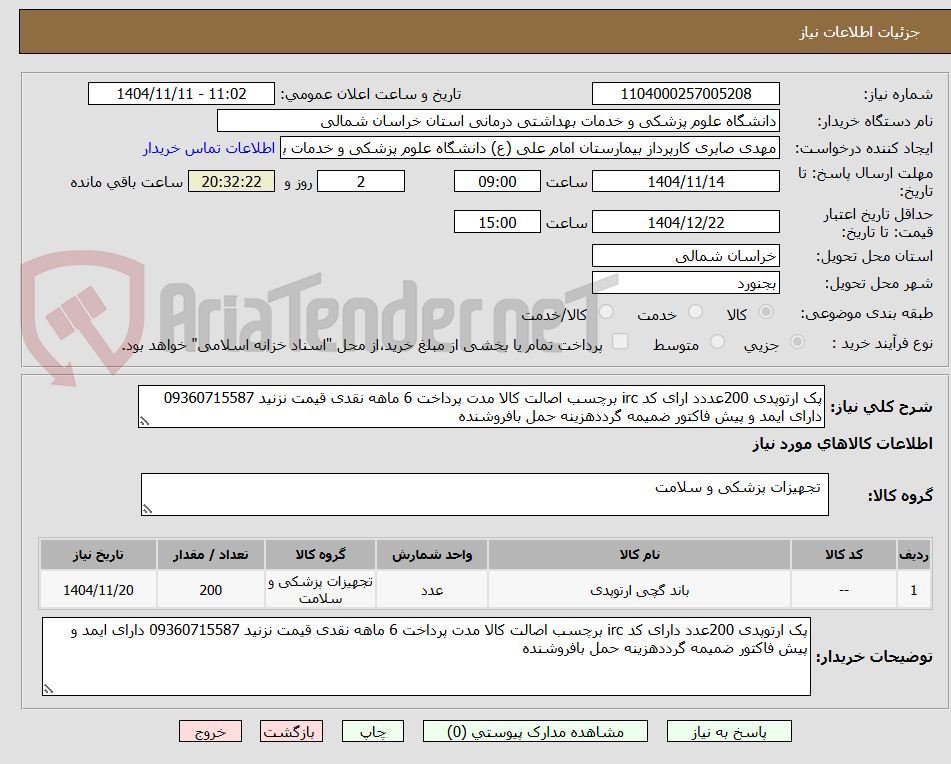Select the کالا/خدمت radio button
Image resolution: width=951 pixels, height=764 pixels.
point(606,312)
